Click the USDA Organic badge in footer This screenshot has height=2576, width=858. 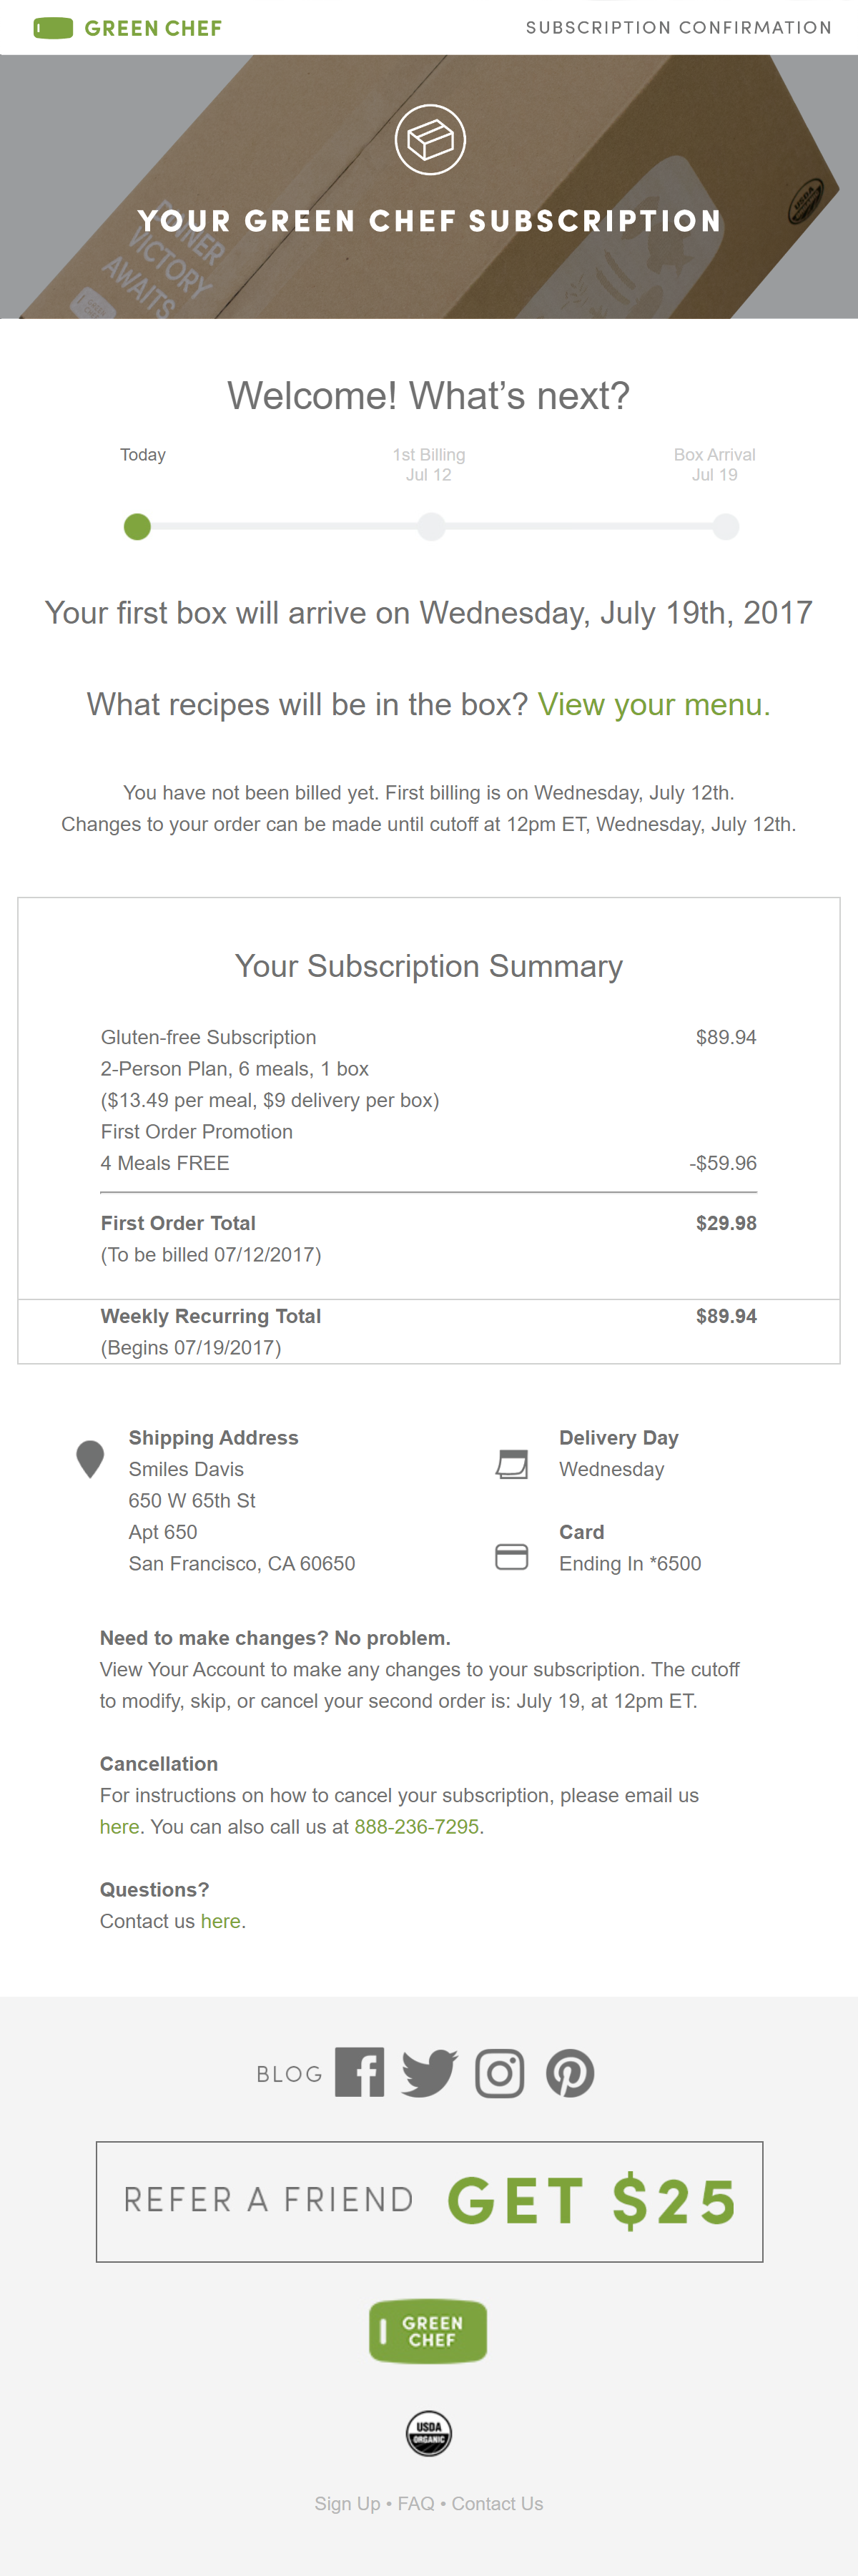pos(428,2433)
